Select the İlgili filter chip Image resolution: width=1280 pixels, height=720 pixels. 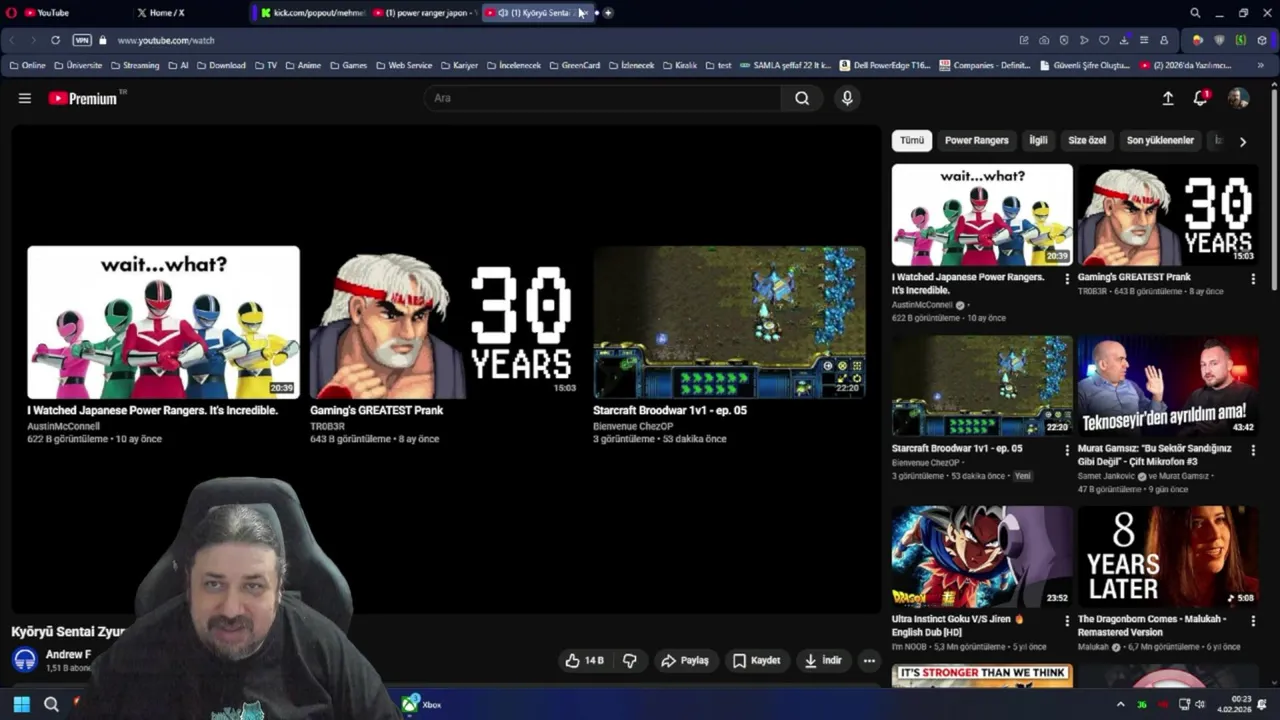(x=1039, y=141)
